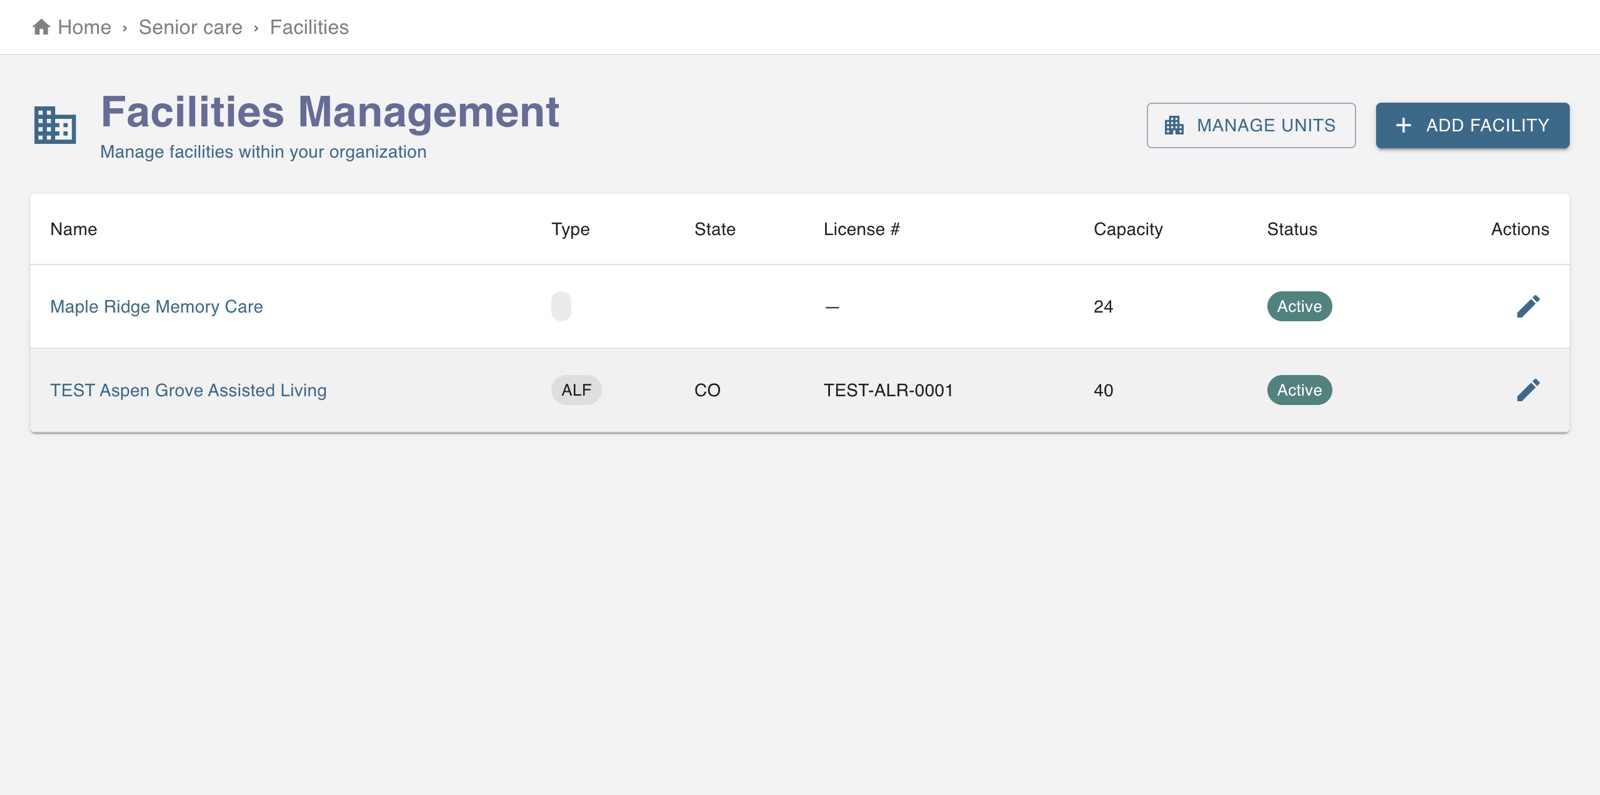Image resolution: width=1600 pixels, height=795 pixels.
Task: Add a new facility
Action: [1472, 125]
